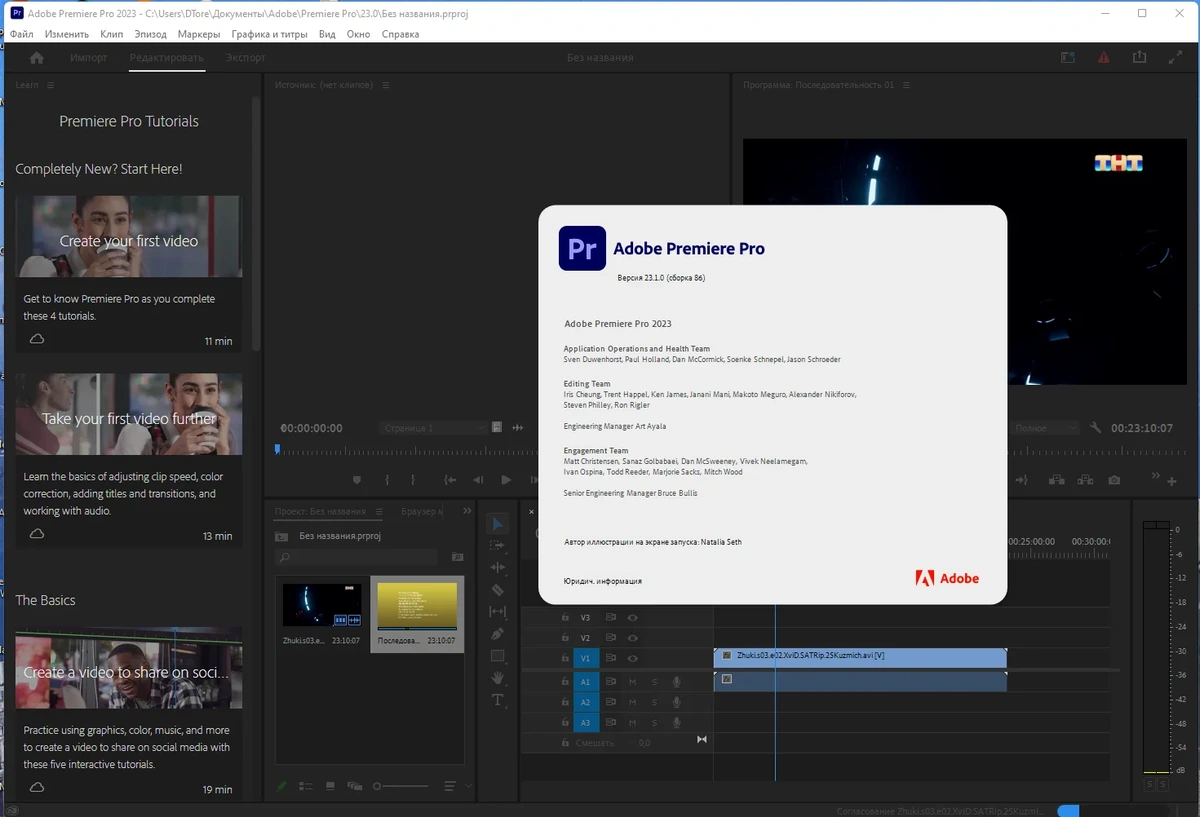Select the Zhuki.s03.e02 clip on V1 timeline

(860, 656)
